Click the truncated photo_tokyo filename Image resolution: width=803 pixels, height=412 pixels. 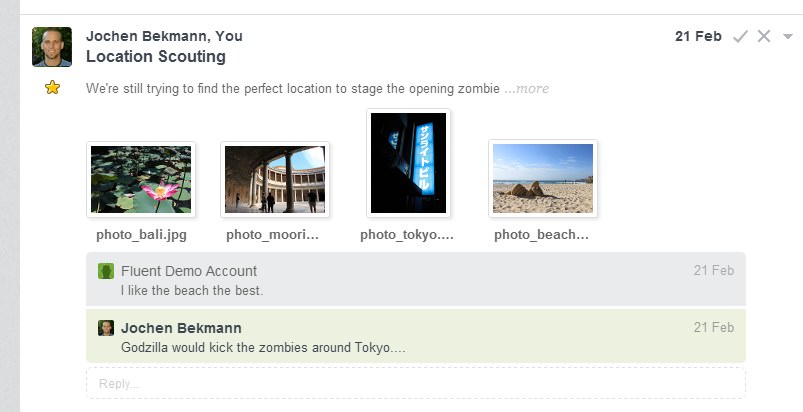point(407,235)
